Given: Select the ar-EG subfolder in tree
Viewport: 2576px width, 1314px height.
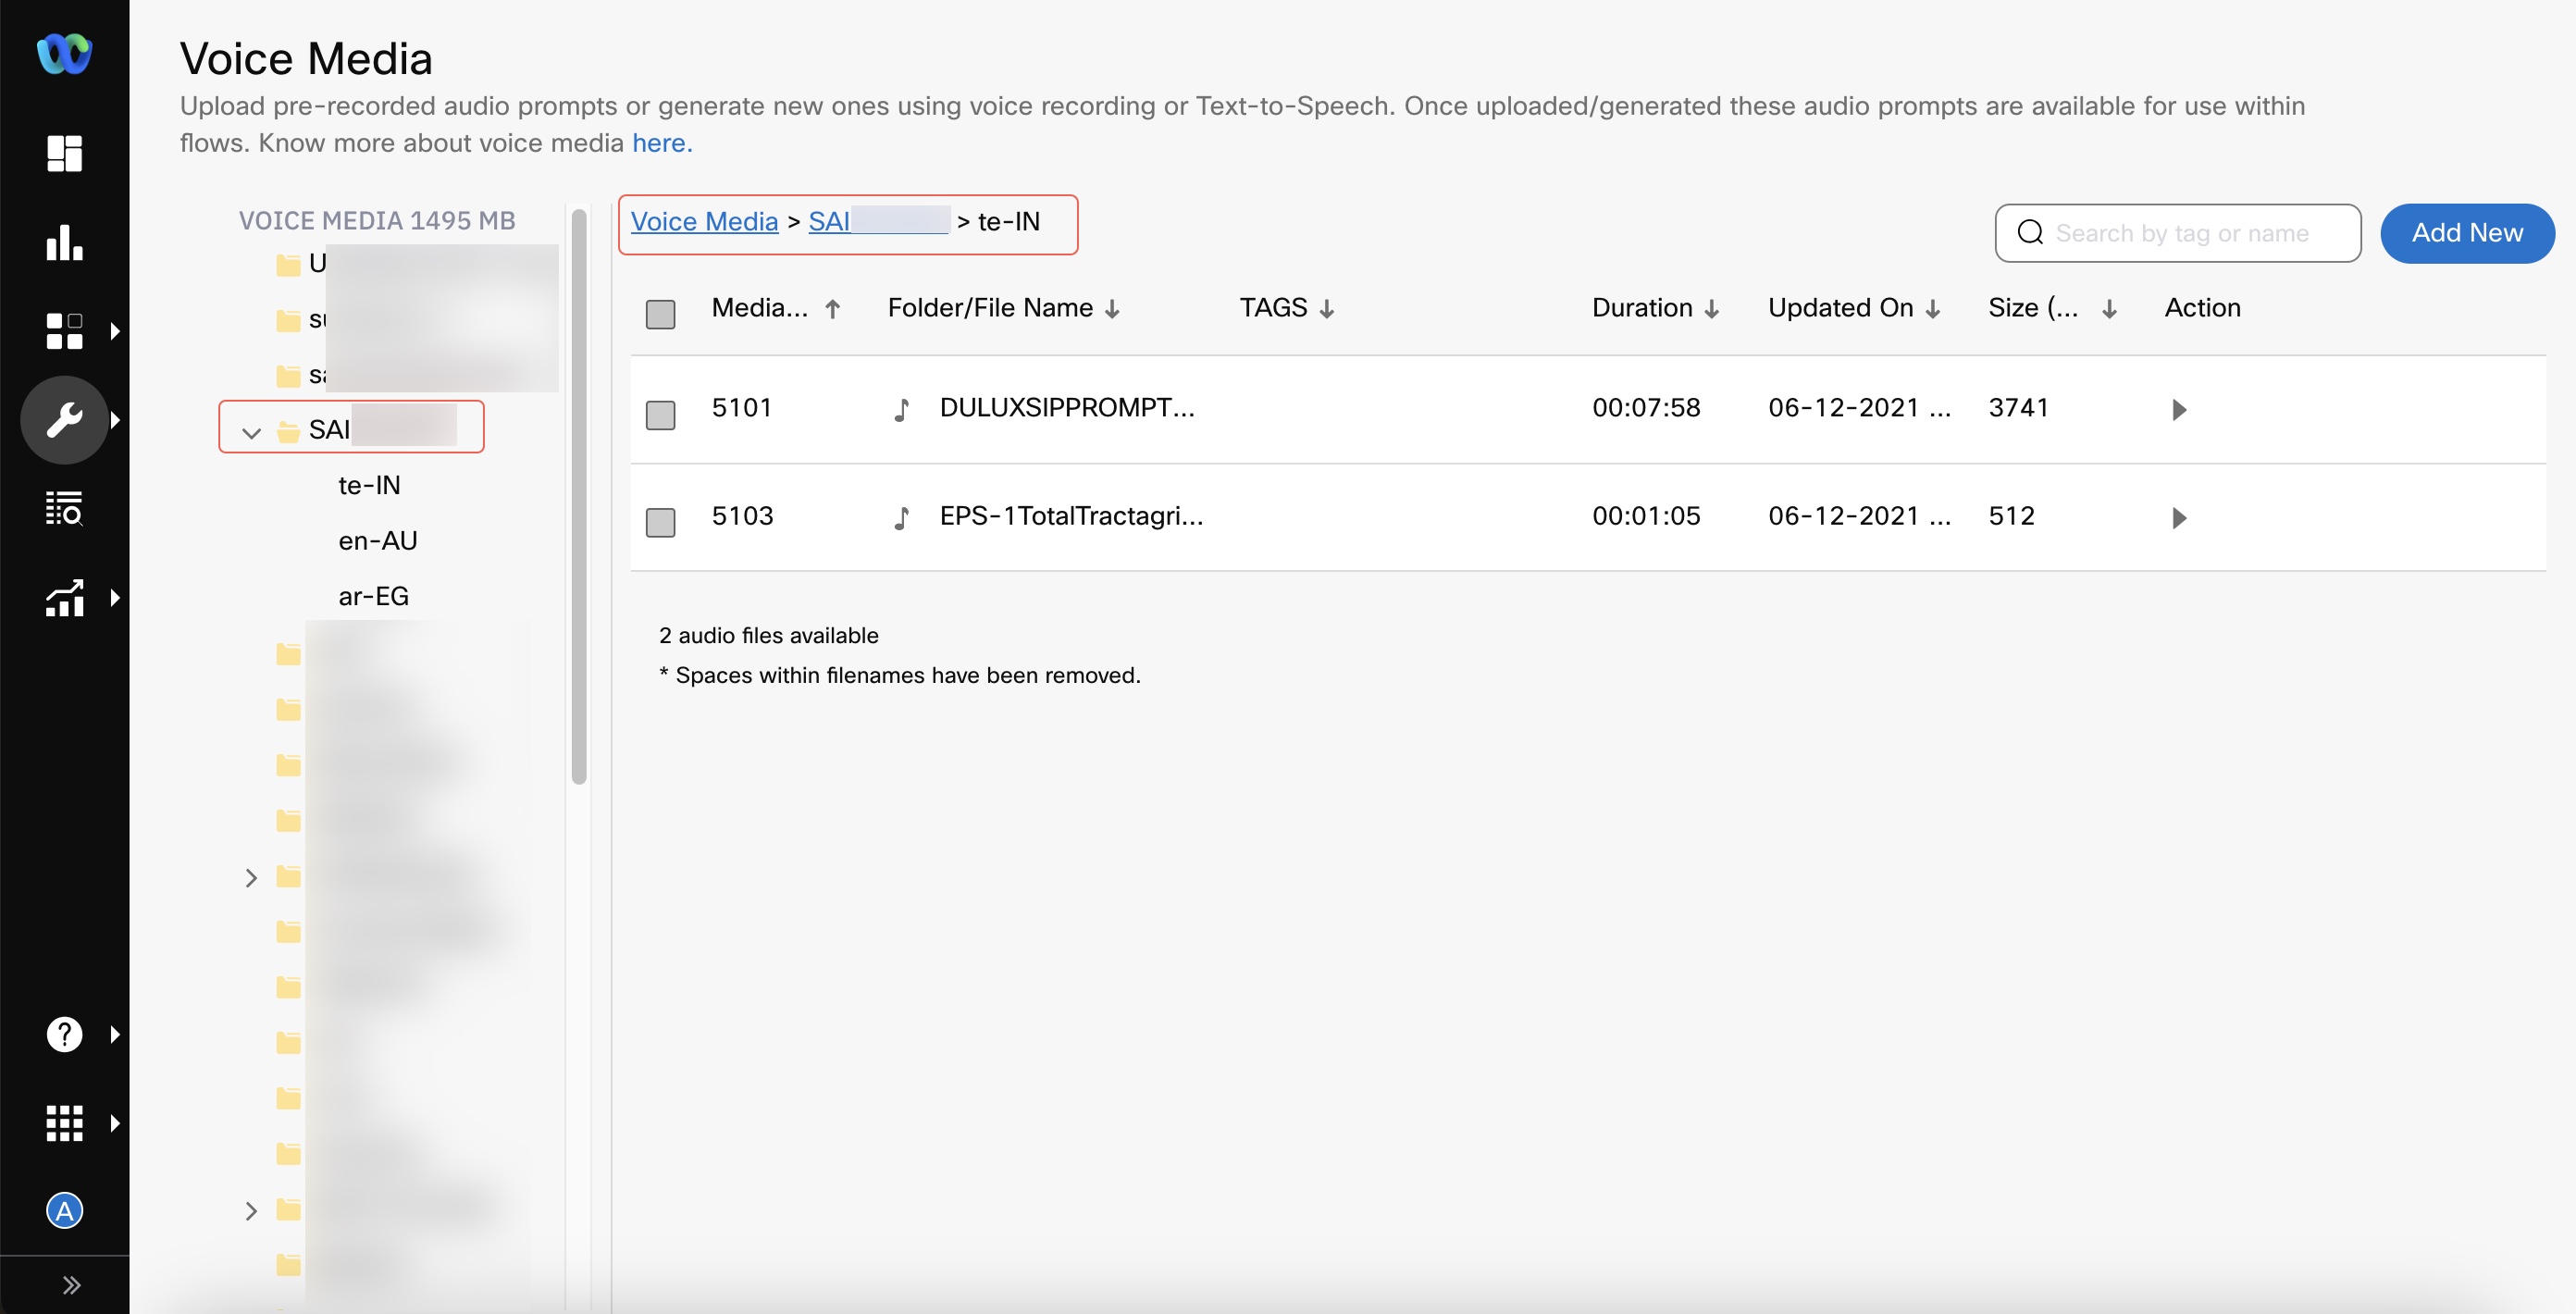Looking at the screenshot, I should [x=373, y=596].
